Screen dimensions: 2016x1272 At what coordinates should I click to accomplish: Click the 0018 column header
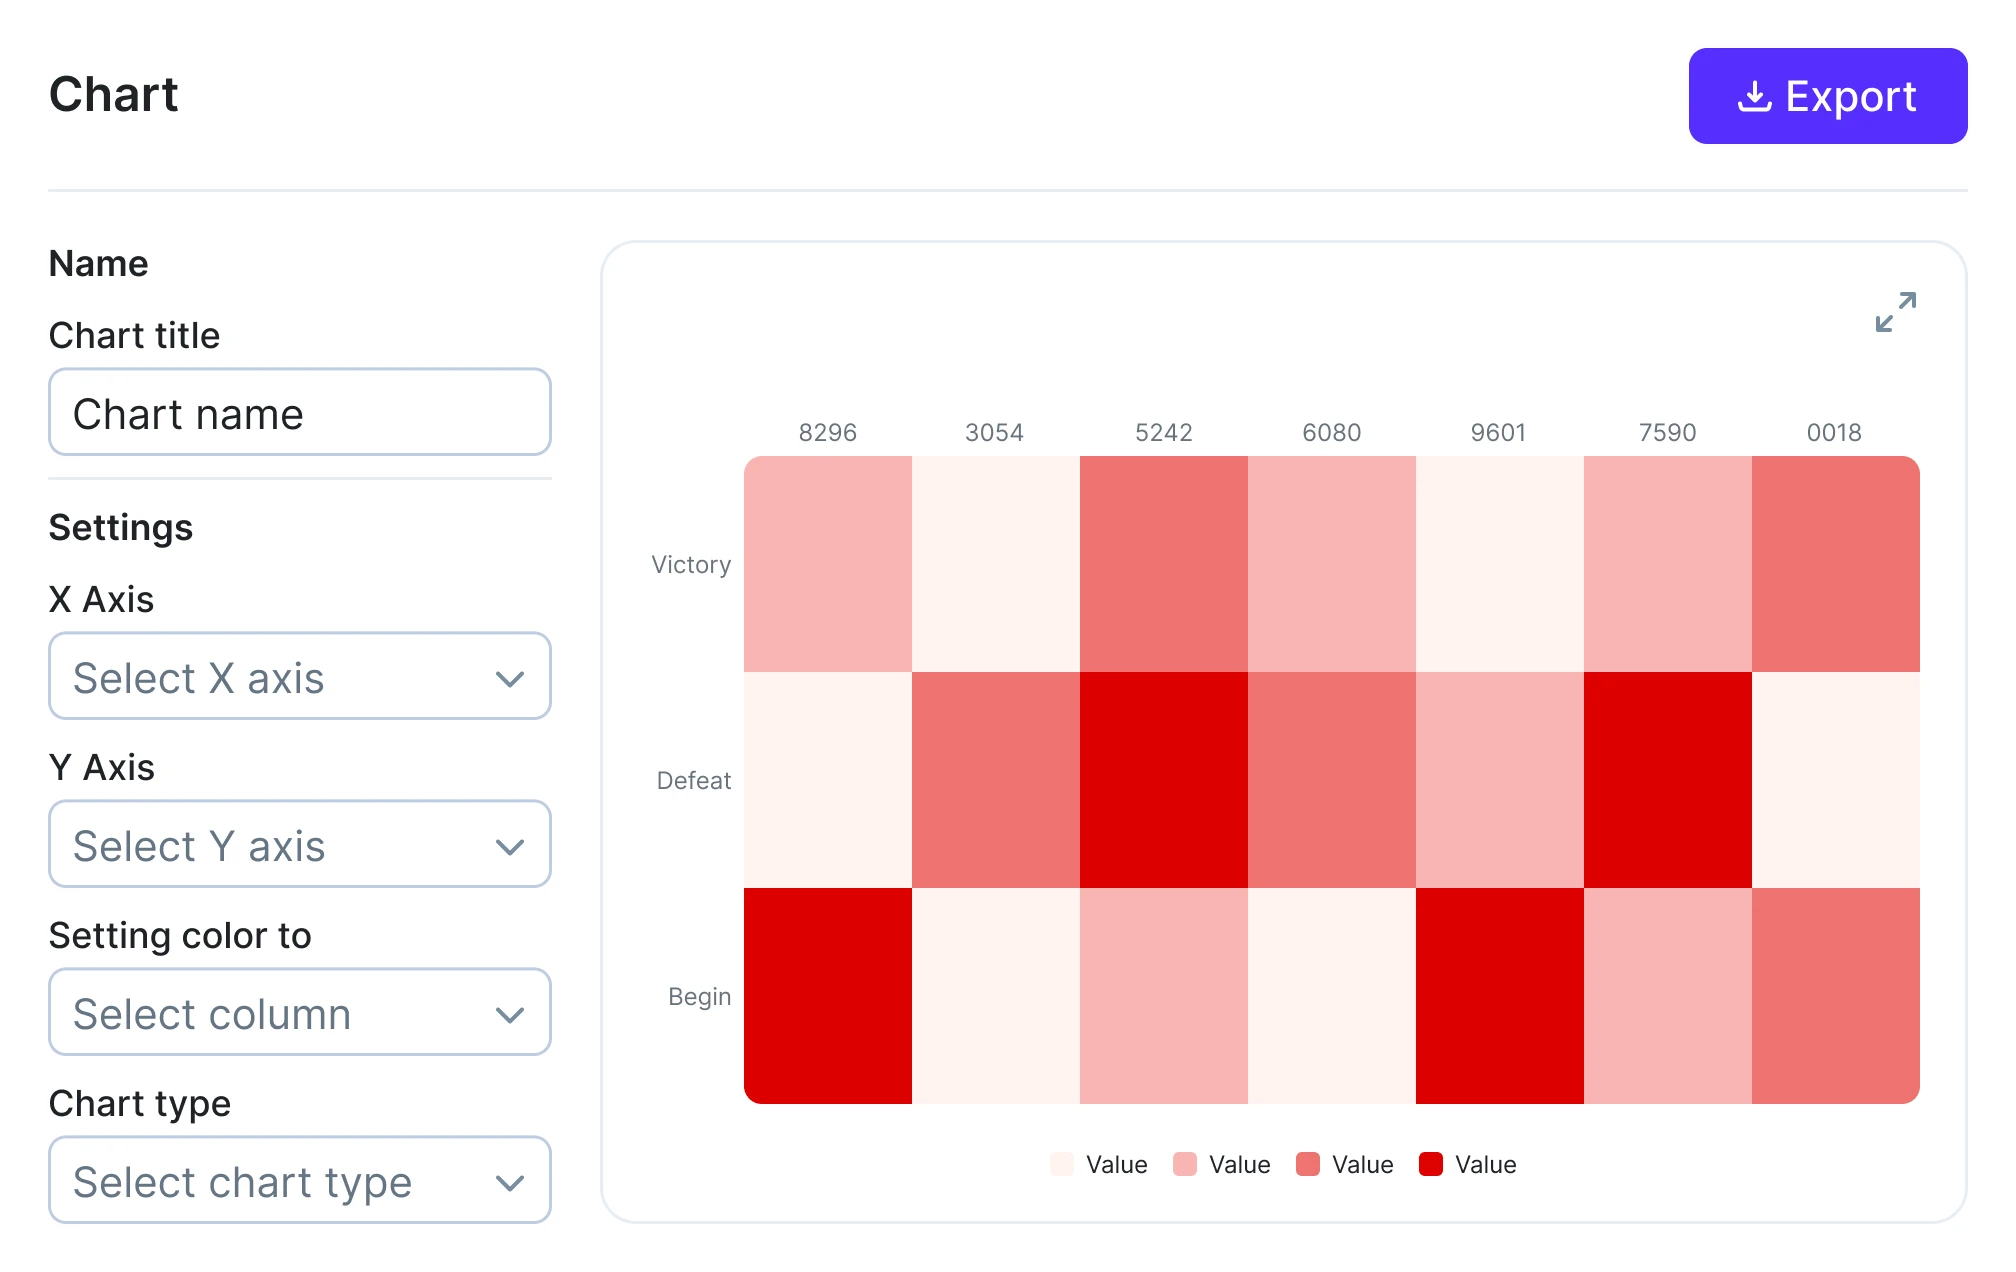click(x=1835, y=433)
